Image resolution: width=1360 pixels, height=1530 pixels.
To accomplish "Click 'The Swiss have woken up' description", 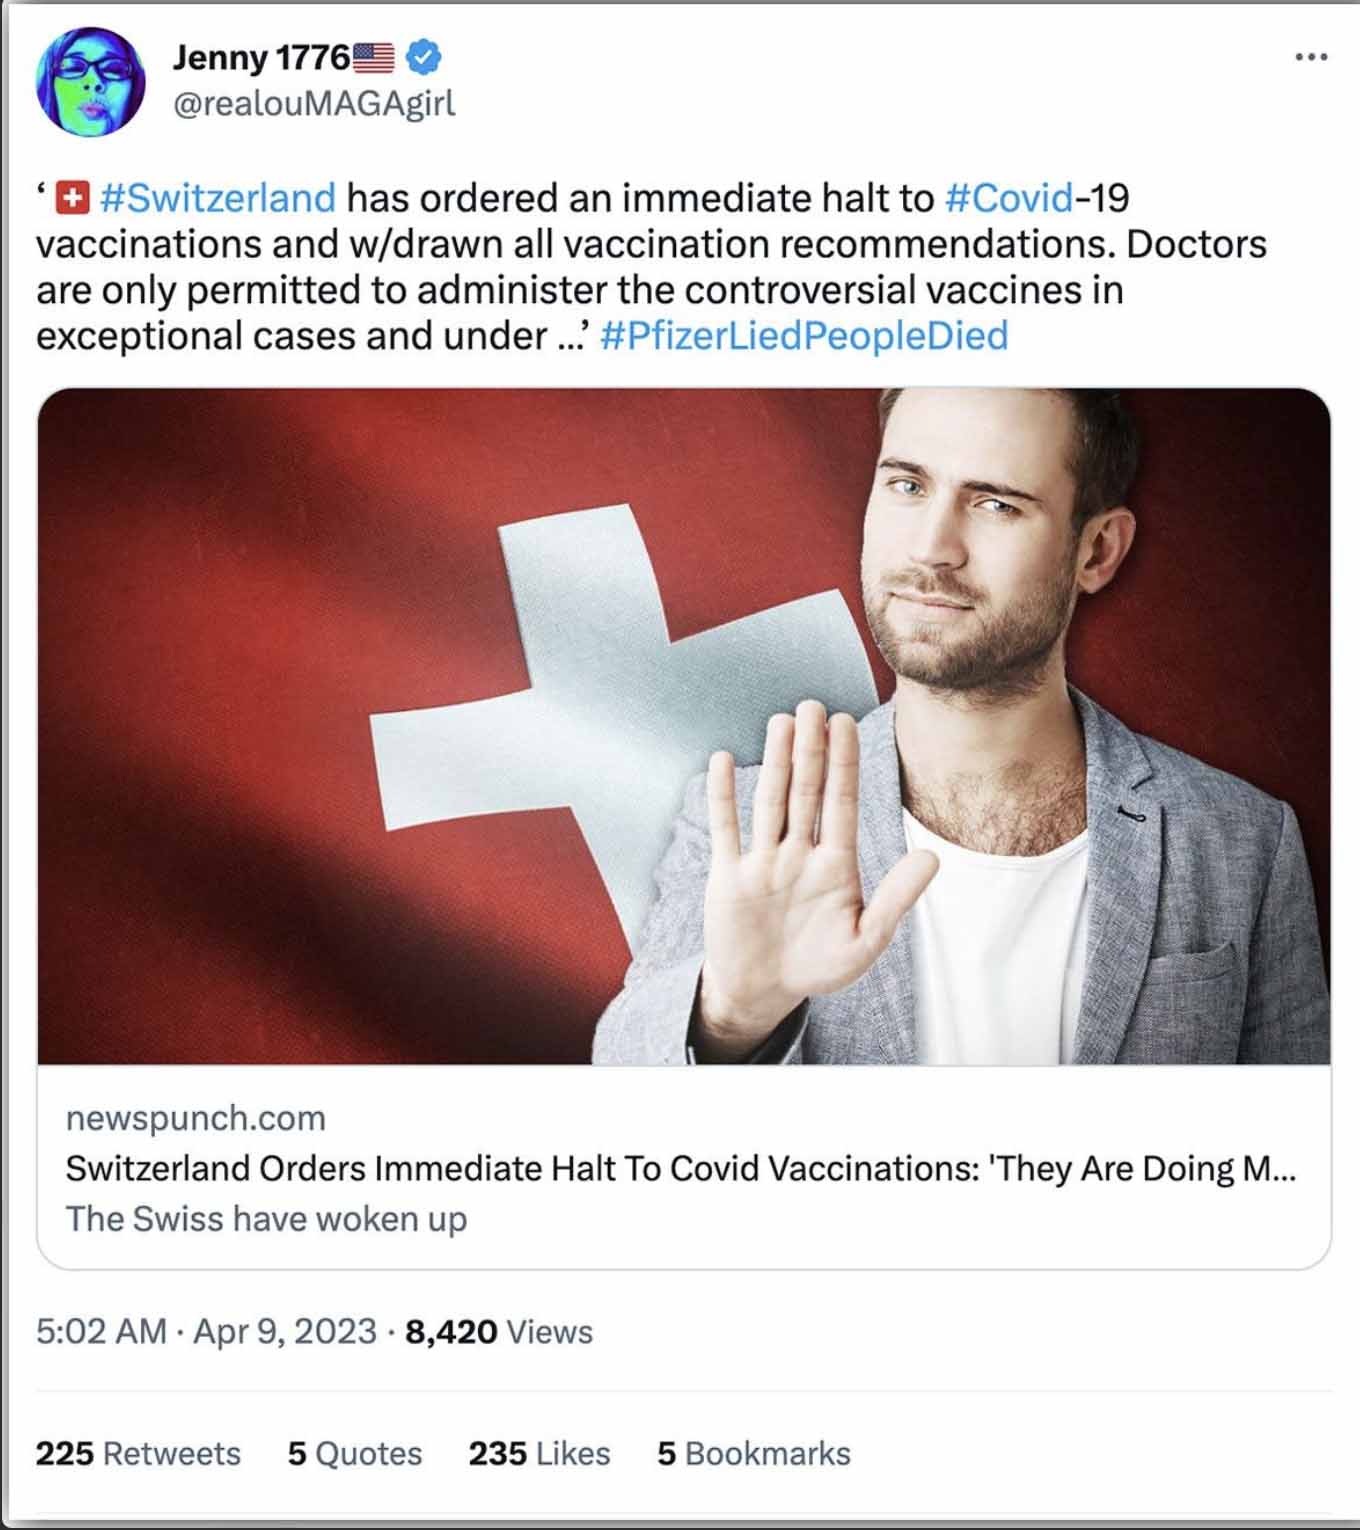I will [x=266, y=1219].
